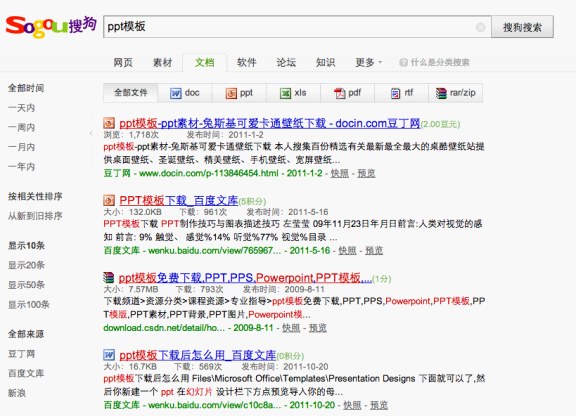
Task: Click the rar/zip archive icon
Action: pyautogui.click(x=441, y=93)
